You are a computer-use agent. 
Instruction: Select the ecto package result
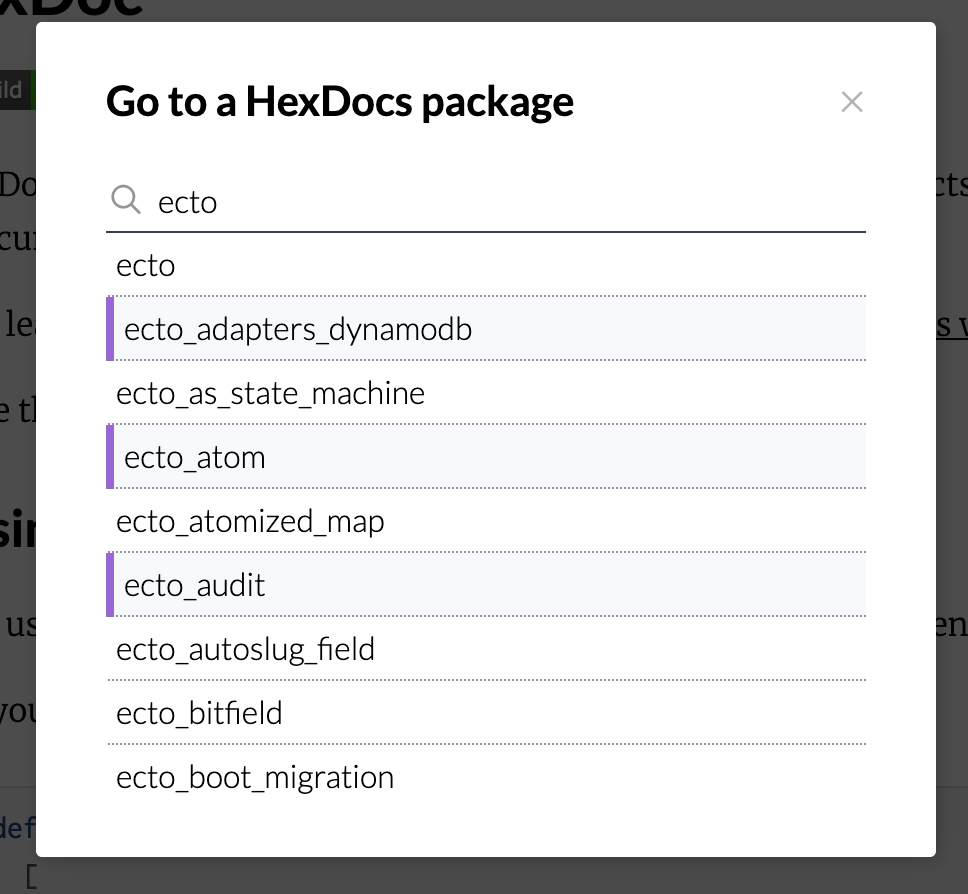point(146,266)
